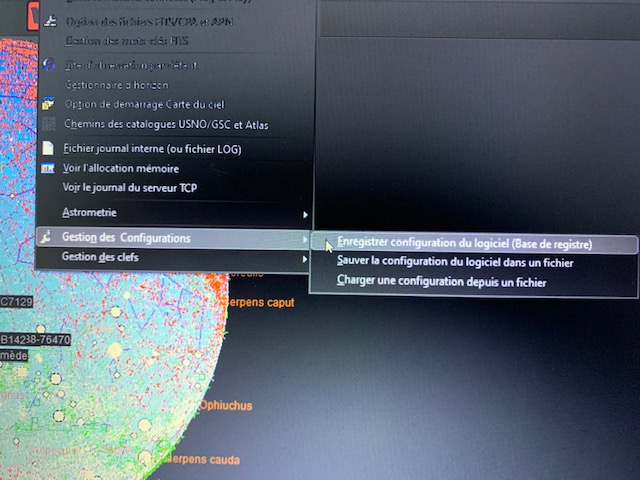The image size is (640, 480).
Task: Click the Ophiuchus constellation label
Action: tap(224, 406)
